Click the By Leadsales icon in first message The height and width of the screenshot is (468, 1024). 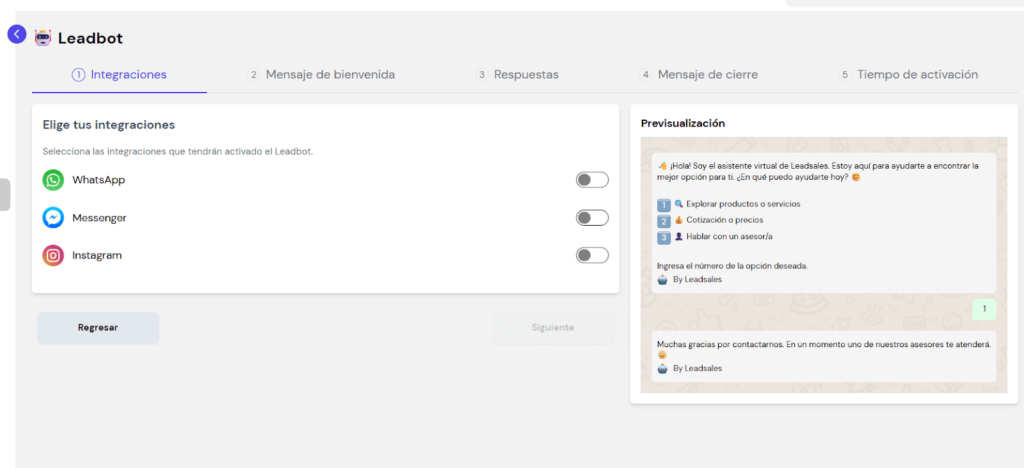[x=663, y=280]
